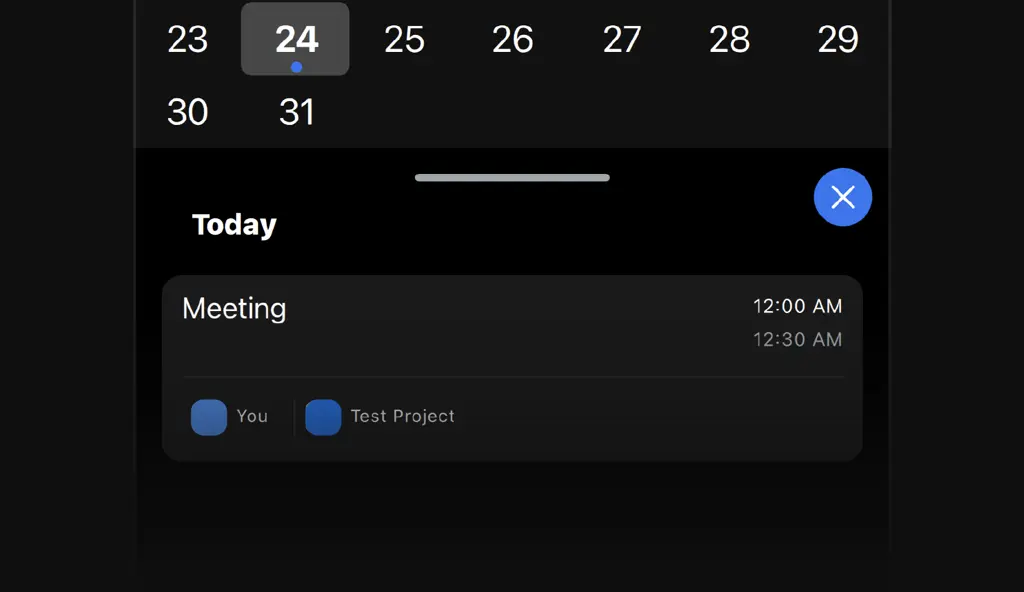Select date 31 in the calendar
The width and height of the screenshot is (1024, 592).
(297, 112)
